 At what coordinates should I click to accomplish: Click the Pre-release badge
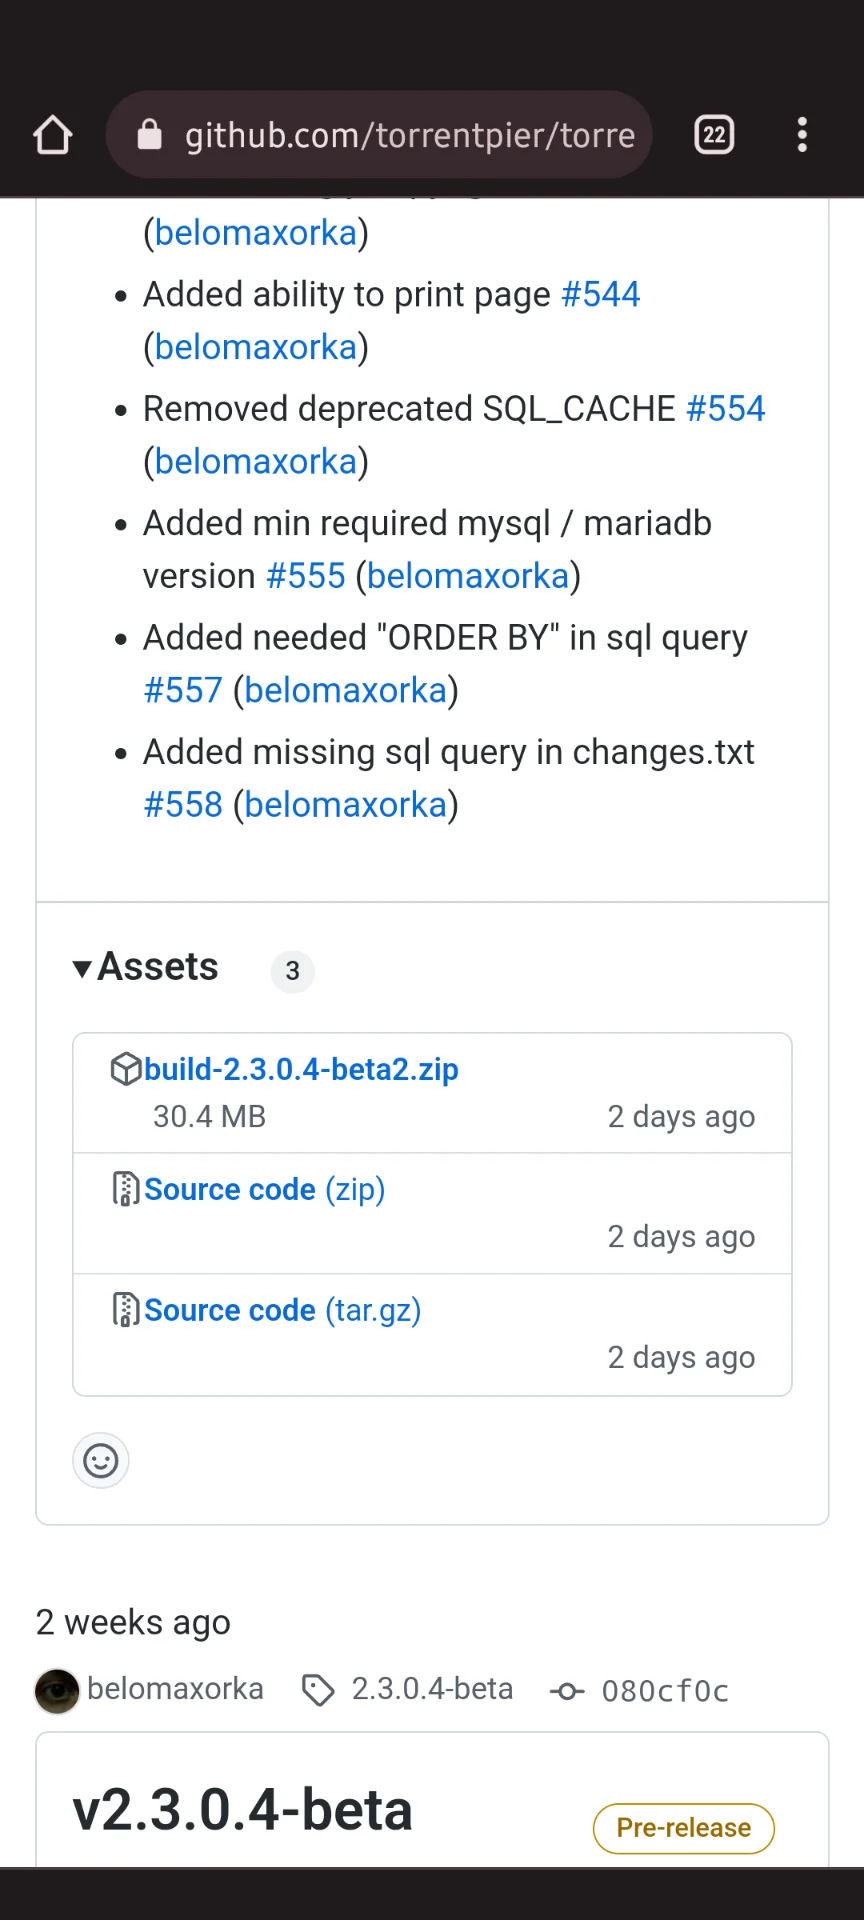(x=684, y=1828)
